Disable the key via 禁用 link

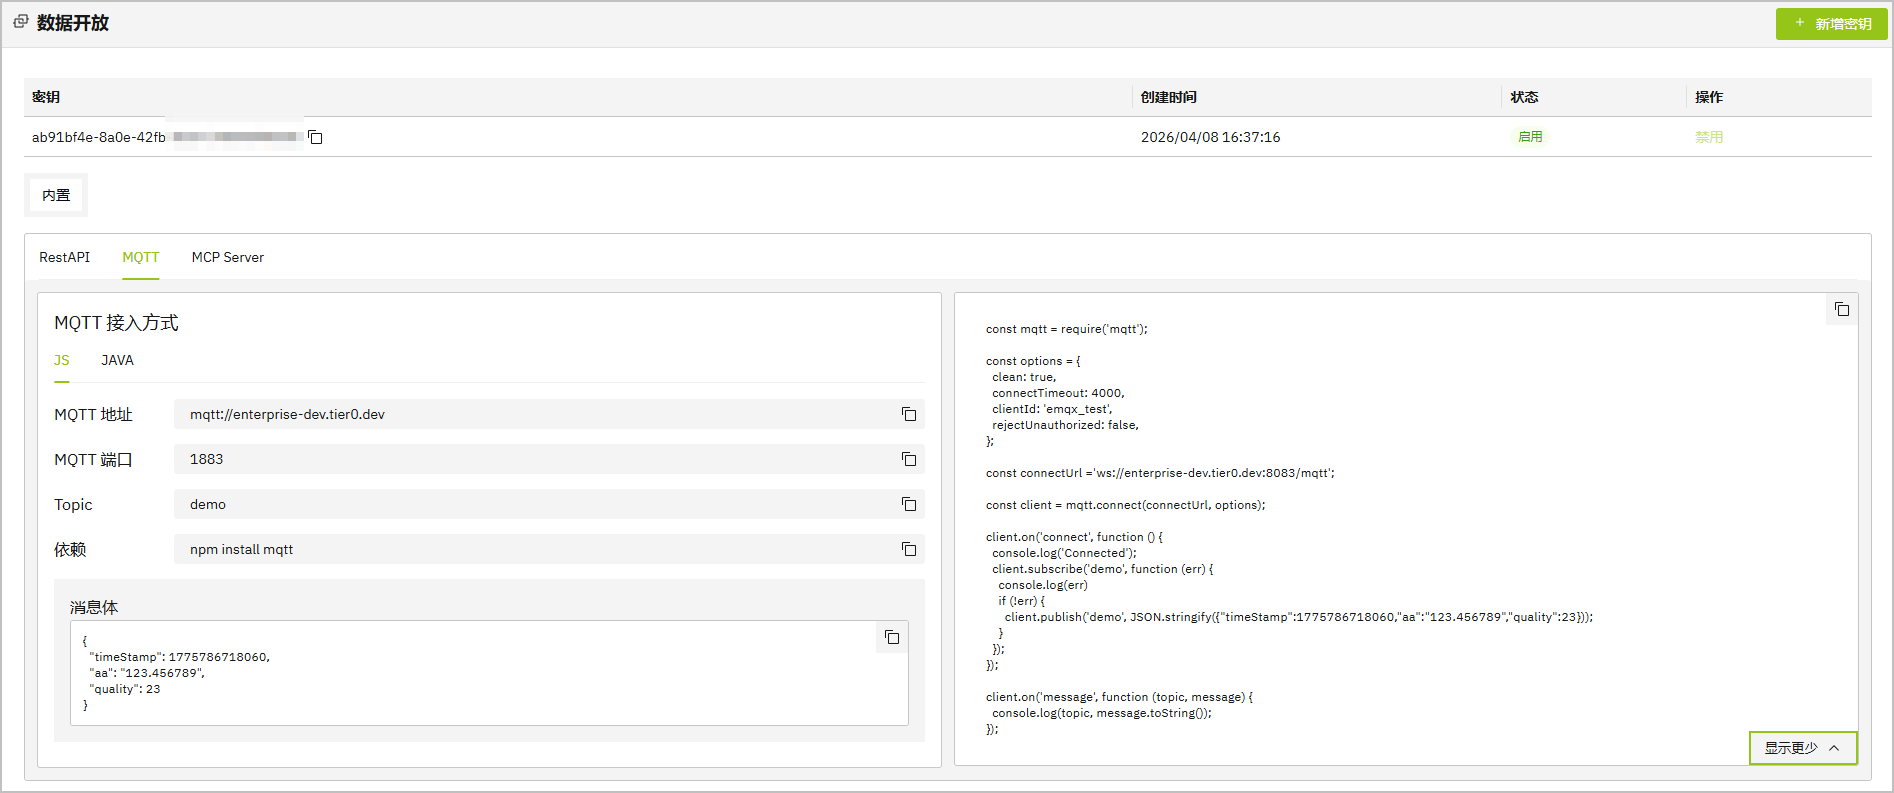pos(1709,137)
